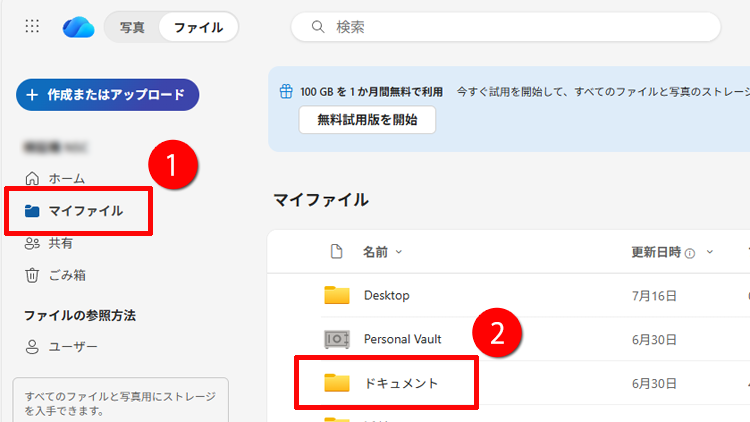The width and height of the screenshot is (750, 422).
Task: Click the ドキュメント folder icon
Action: click(x=337, y=383)
